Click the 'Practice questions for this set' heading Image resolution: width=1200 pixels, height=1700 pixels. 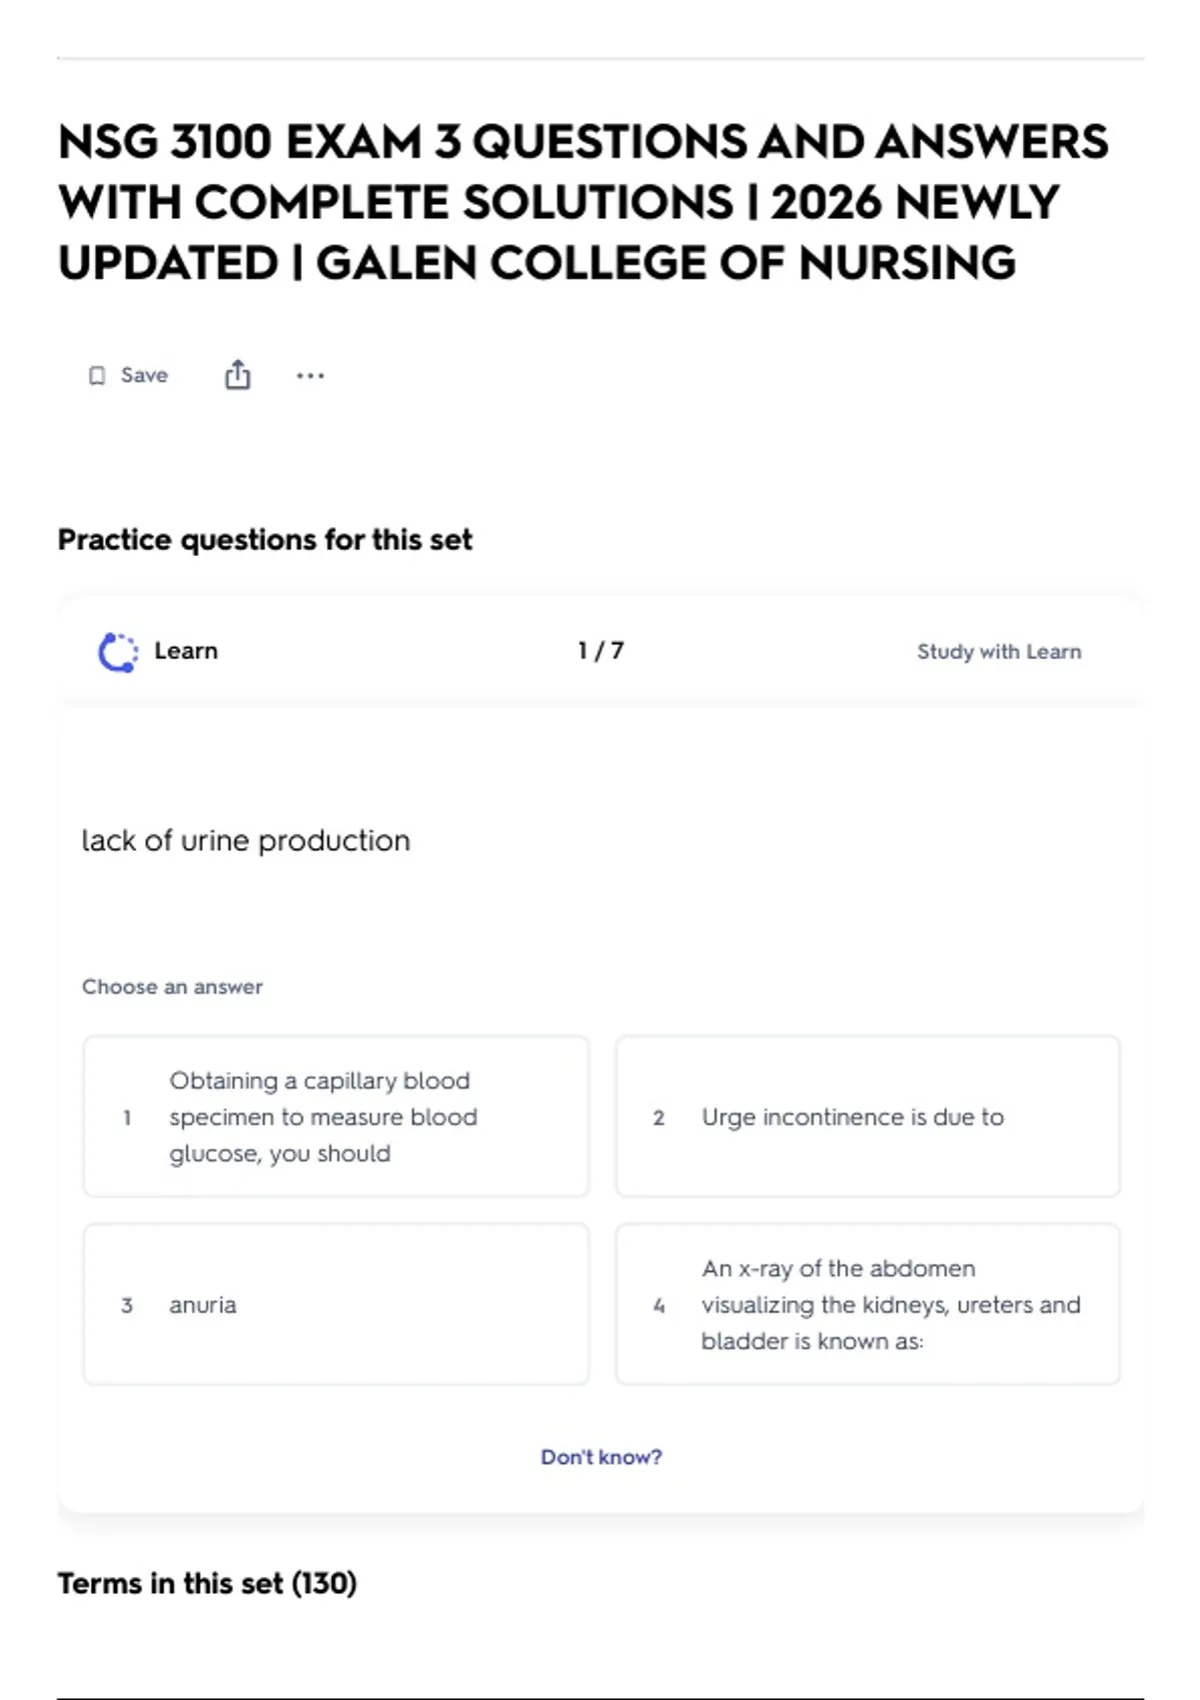[x=265, y=540]
